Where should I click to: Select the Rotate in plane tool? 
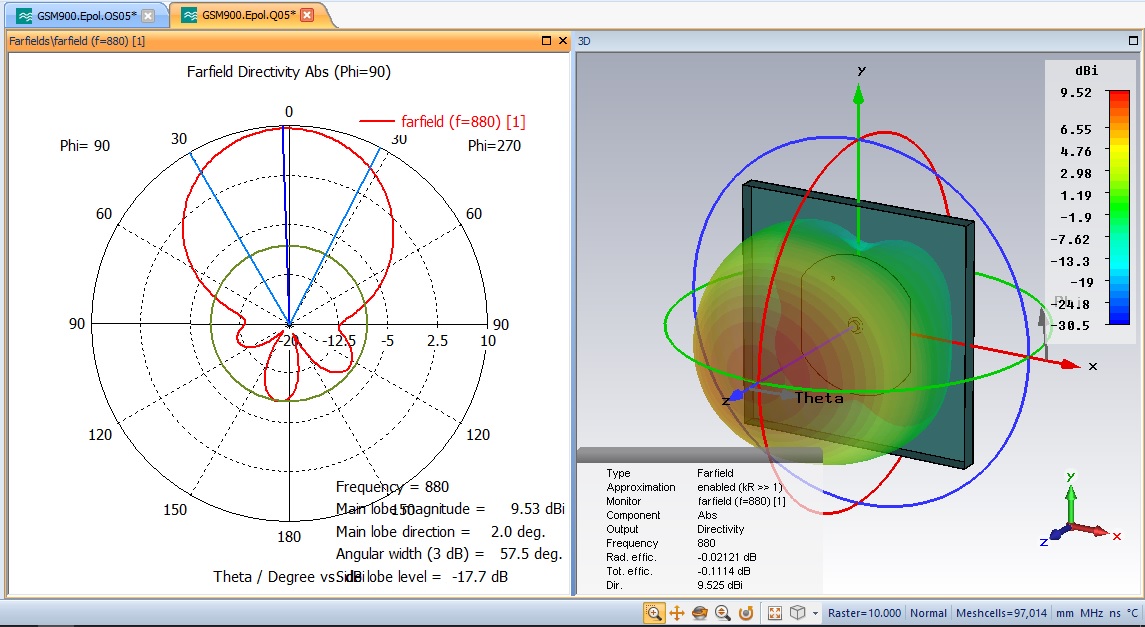[745, 613]
